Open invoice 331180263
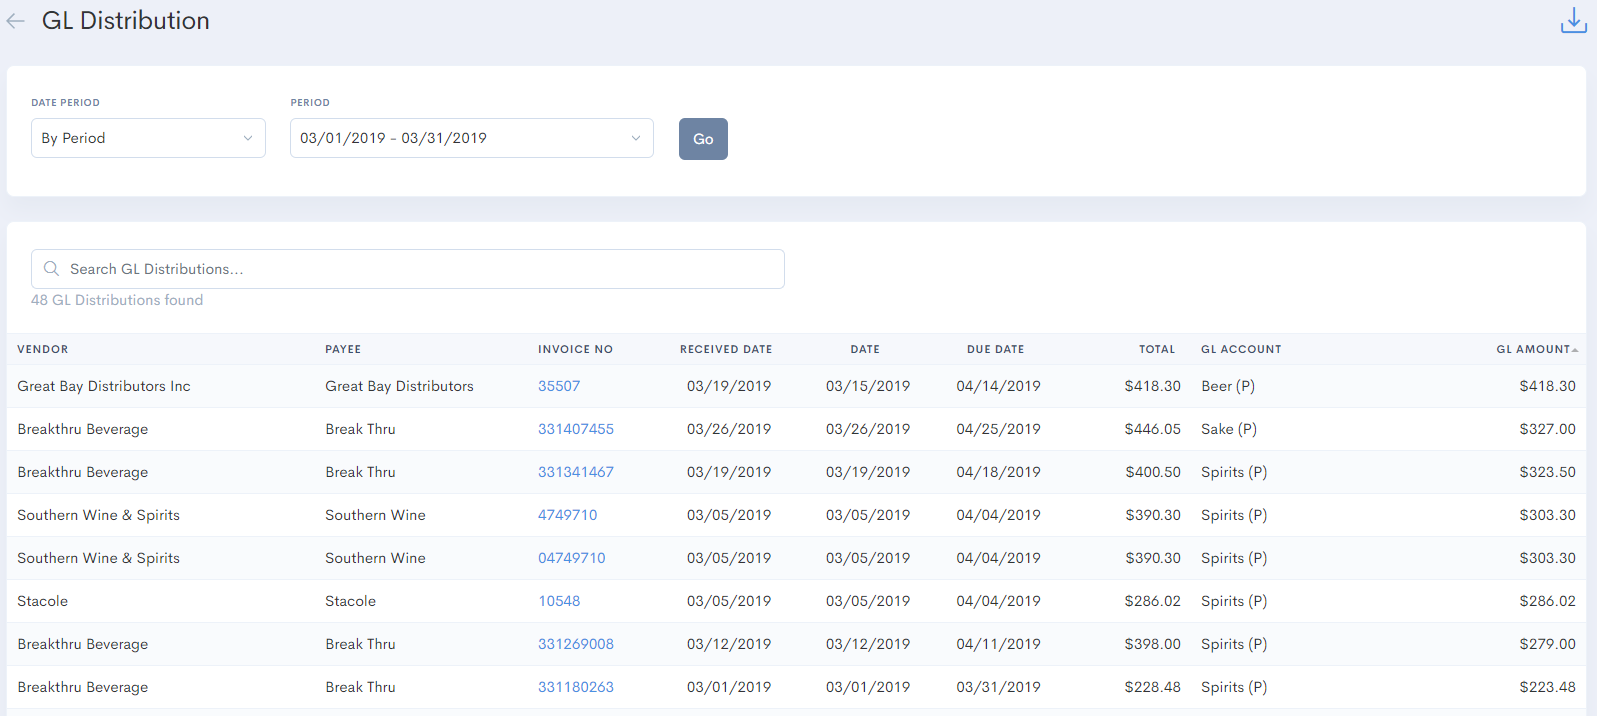This screenshot has width=1597, height=716. pyautogui.click(x=576, y=687)
